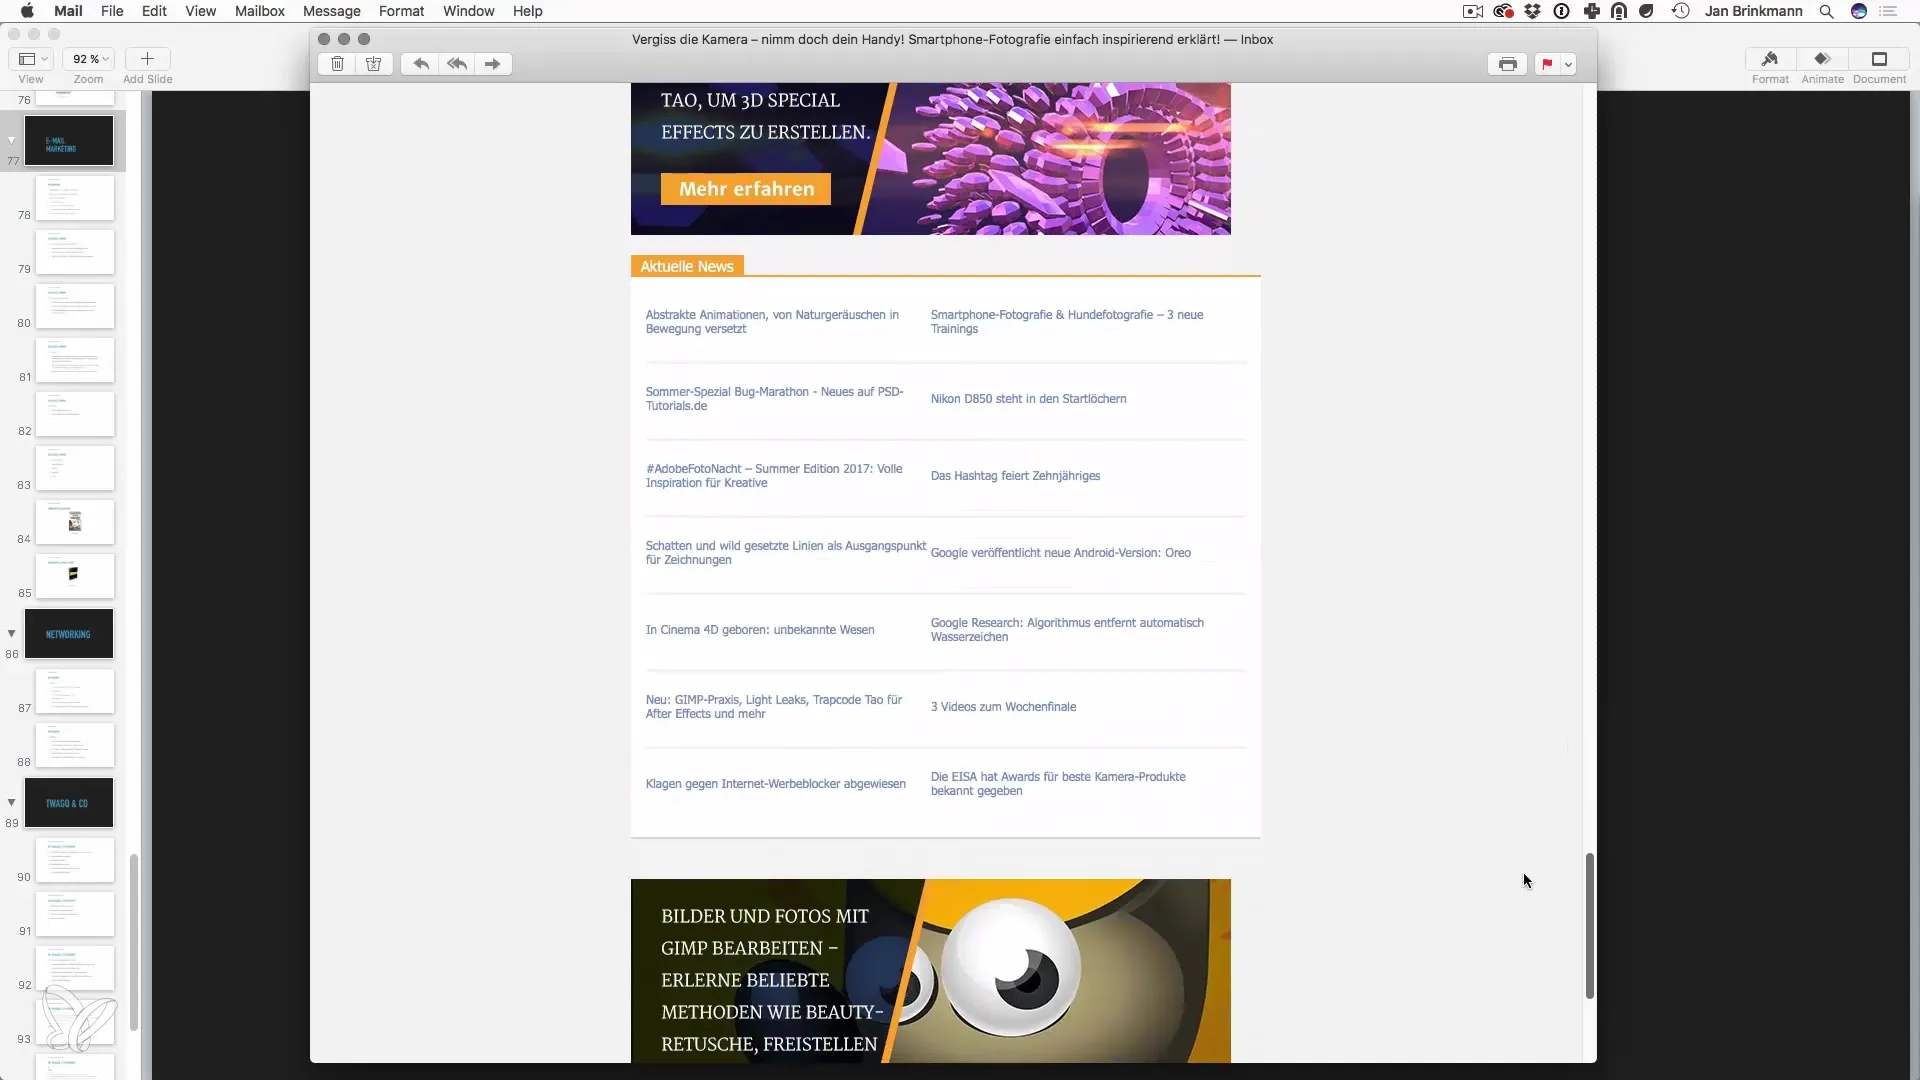Open the Help menu
The image size is (1920, 1080).
point(527,11)
